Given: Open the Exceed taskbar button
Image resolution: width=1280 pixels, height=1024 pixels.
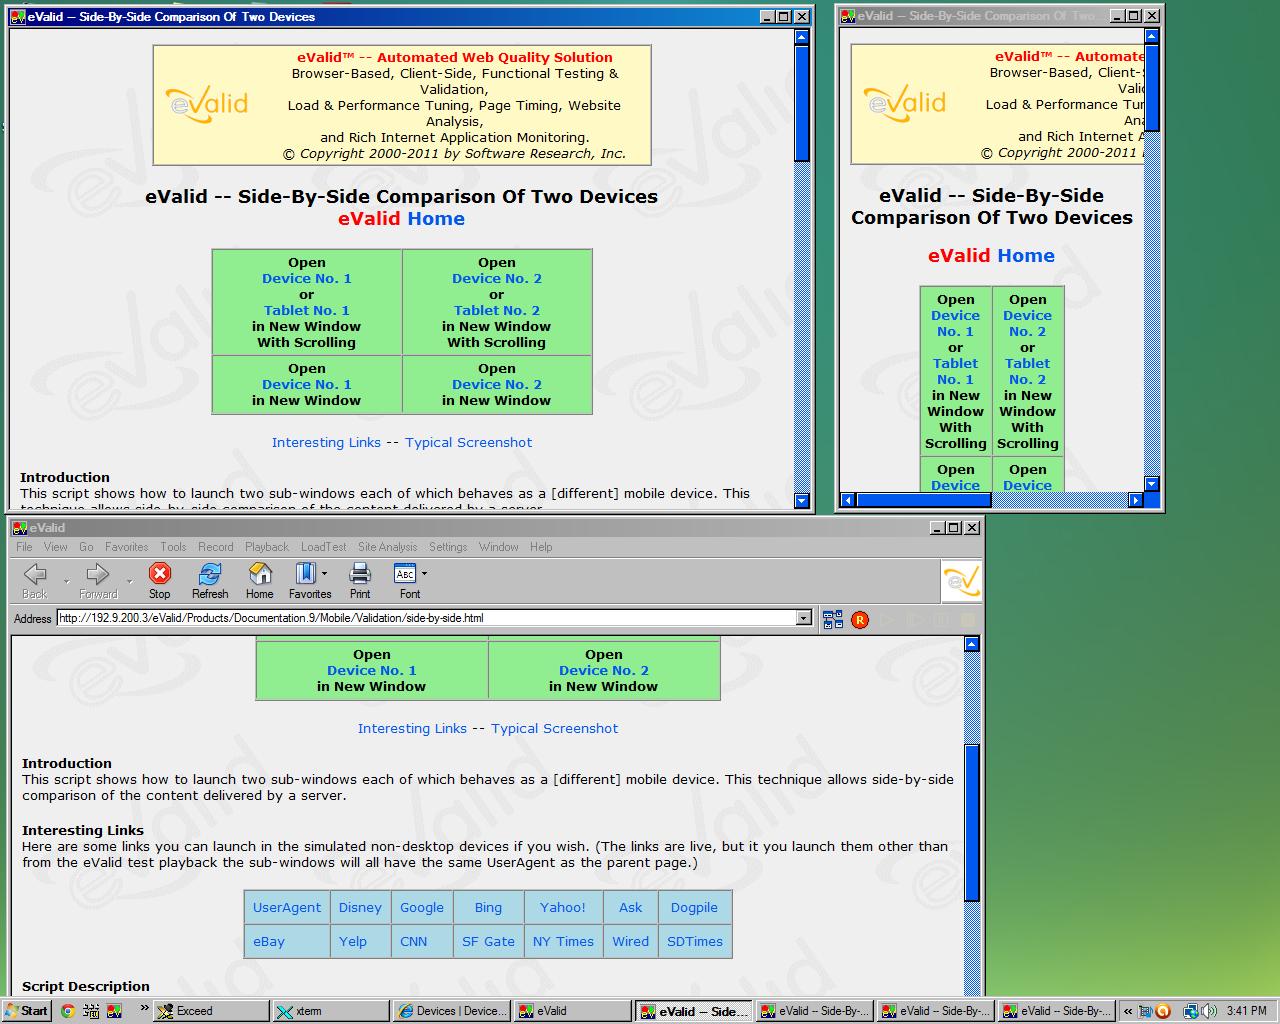Looking at the screenshot, I should (x=211, y=1011).
